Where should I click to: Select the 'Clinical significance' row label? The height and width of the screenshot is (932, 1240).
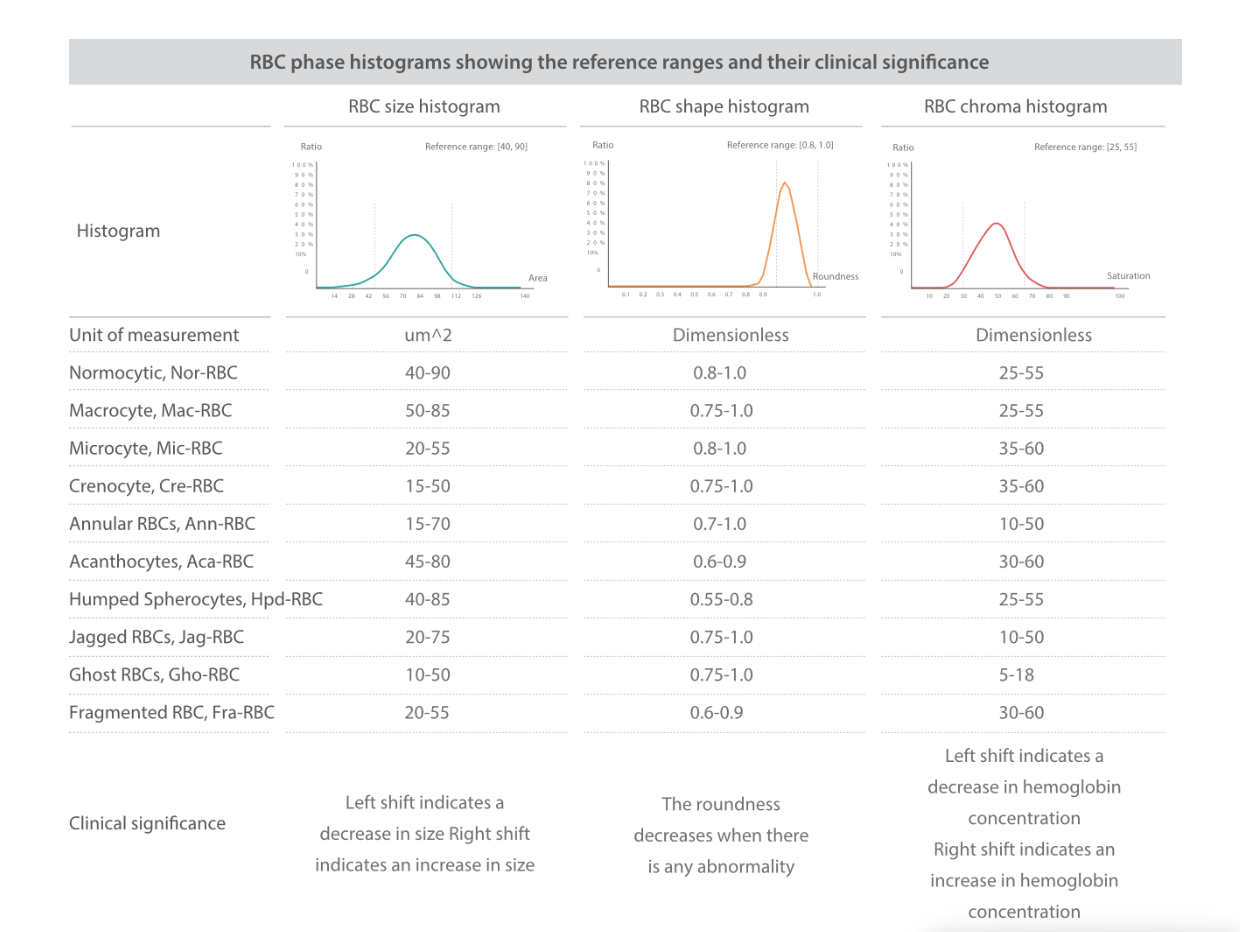pyautogui.click(x=147, y=824)
